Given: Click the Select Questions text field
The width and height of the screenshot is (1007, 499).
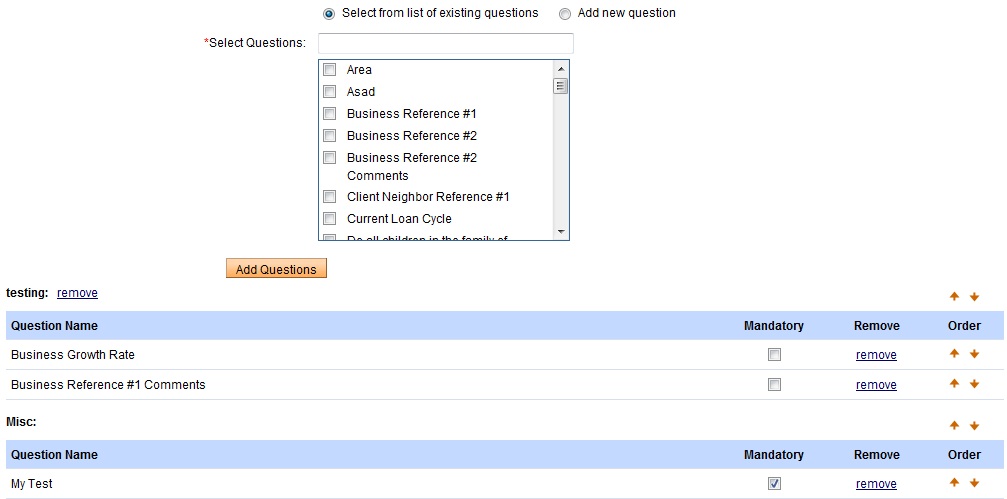Looking at the screenshot, I should [x=445, y=43].
